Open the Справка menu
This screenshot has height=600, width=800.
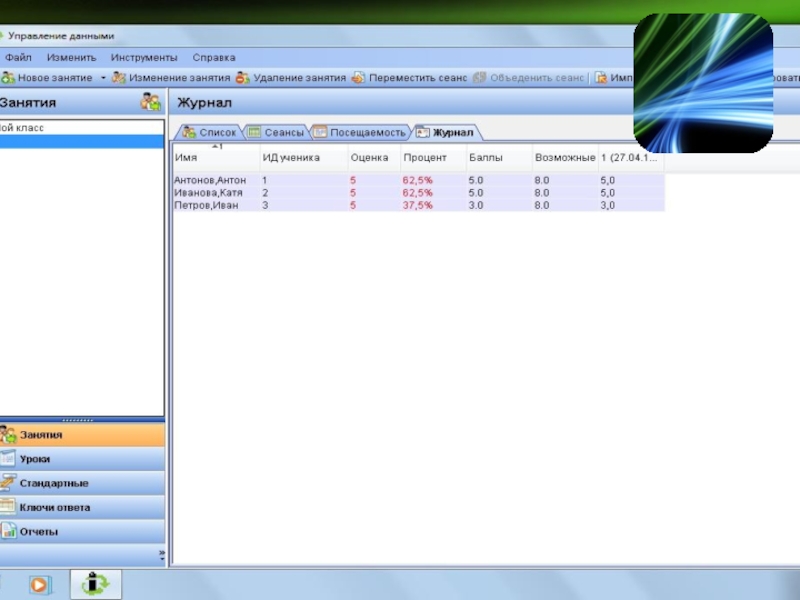coord(214,57)
